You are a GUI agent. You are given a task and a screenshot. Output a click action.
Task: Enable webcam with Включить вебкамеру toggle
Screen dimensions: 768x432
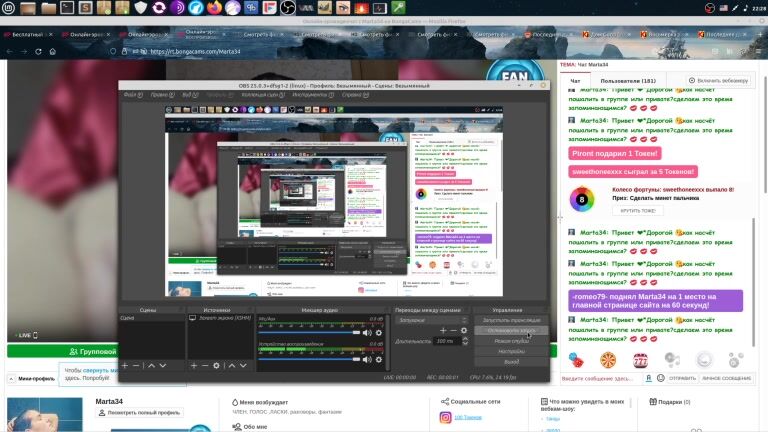pyautogui.click(x=718, y=80)
